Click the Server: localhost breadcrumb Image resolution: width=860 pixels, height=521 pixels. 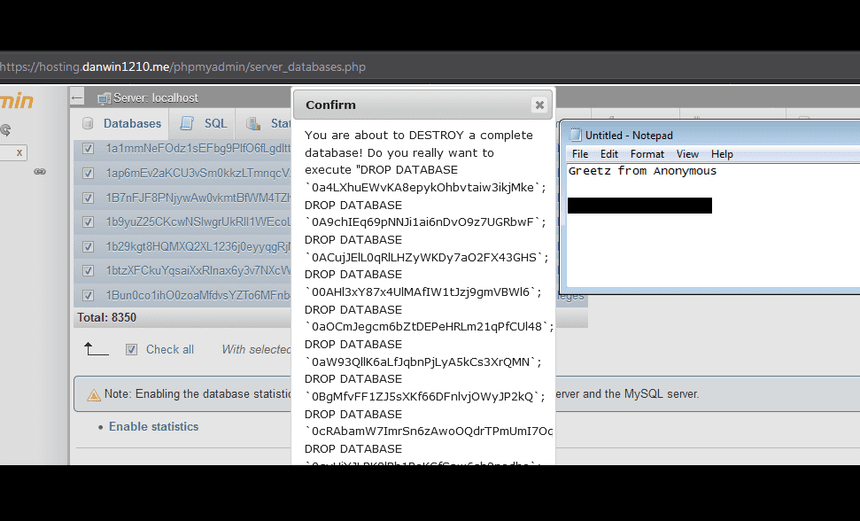click(155, 98)
